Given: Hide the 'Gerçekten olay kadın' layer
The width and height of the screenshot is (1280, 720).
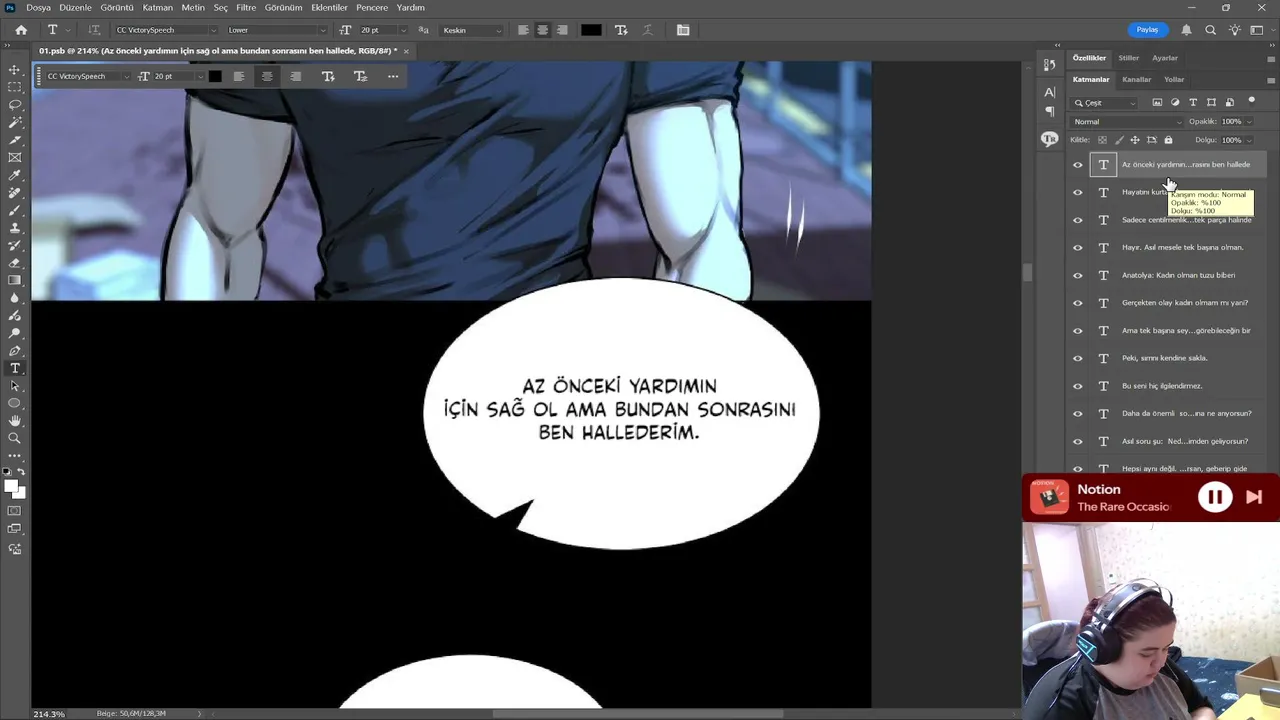Looking at the screenshot, I should [1078, 303].
